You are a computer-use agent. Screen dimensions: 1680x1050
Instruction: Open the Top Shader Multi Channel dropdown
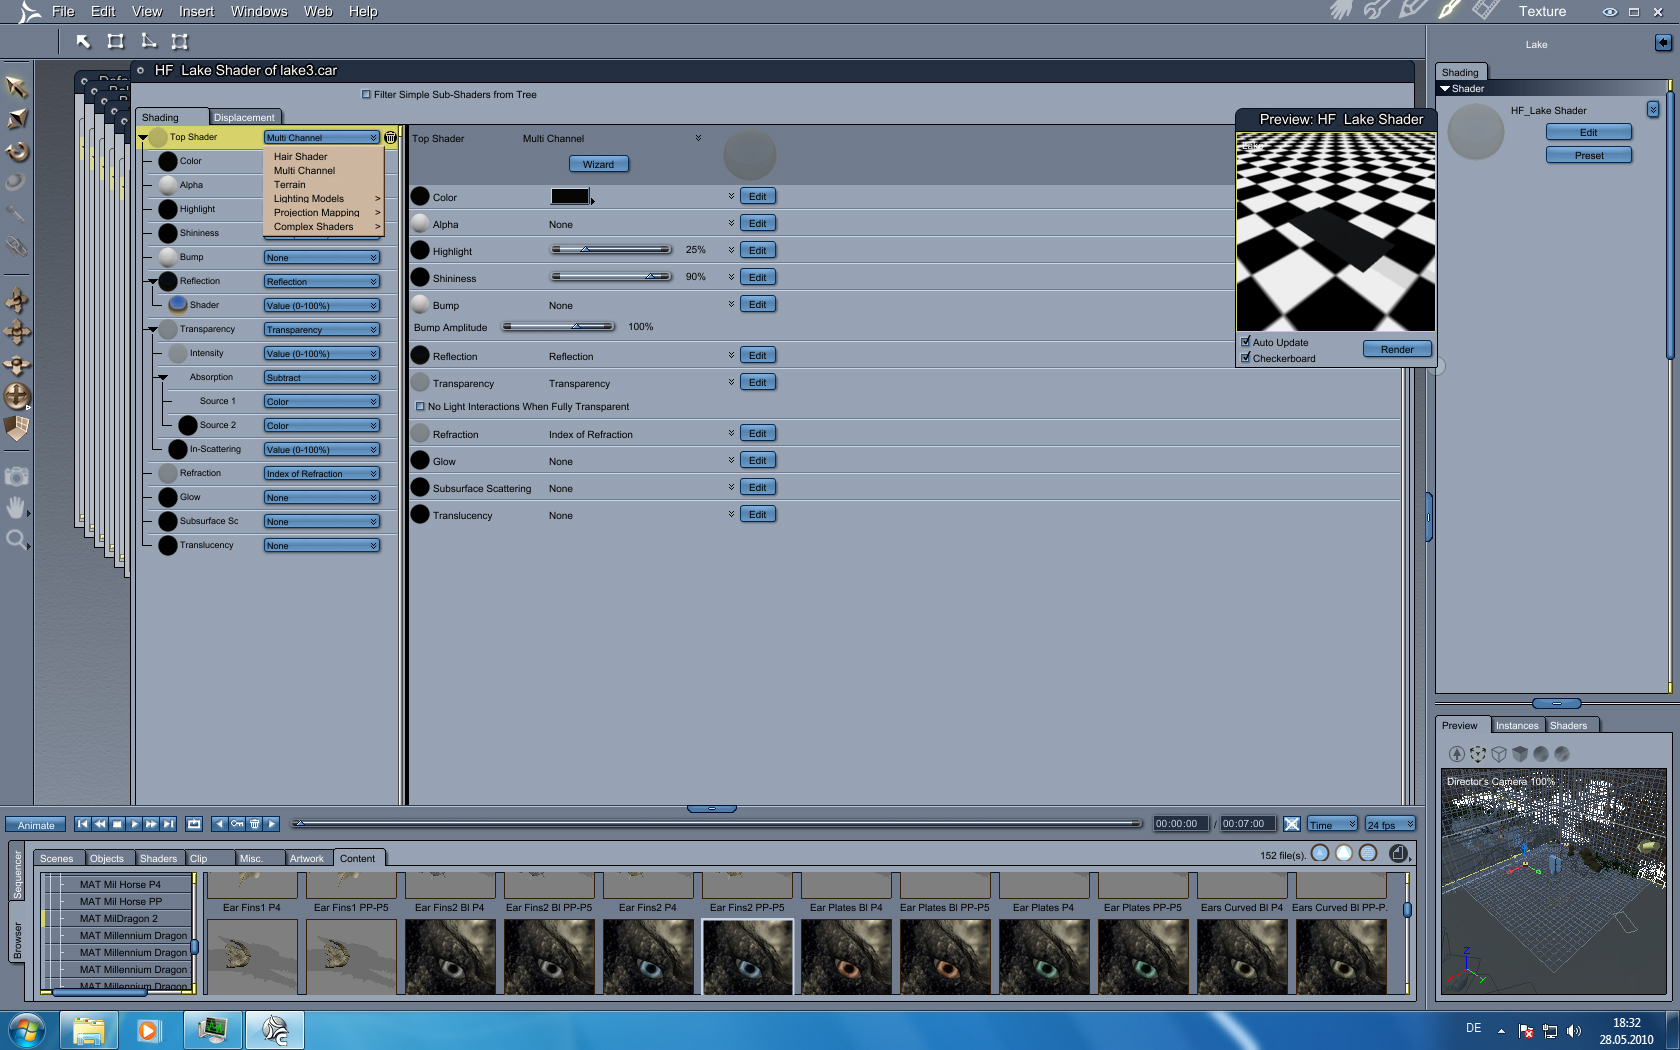(x=321, y=138)
